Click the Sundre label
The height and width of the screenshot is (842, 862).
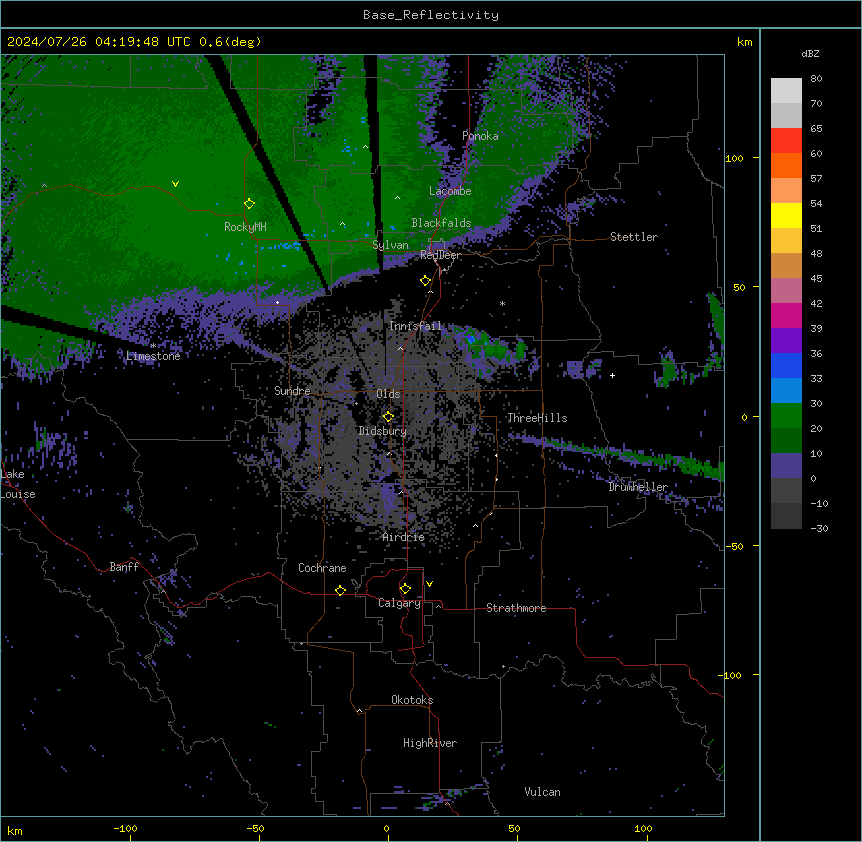[x=292, y=391]
